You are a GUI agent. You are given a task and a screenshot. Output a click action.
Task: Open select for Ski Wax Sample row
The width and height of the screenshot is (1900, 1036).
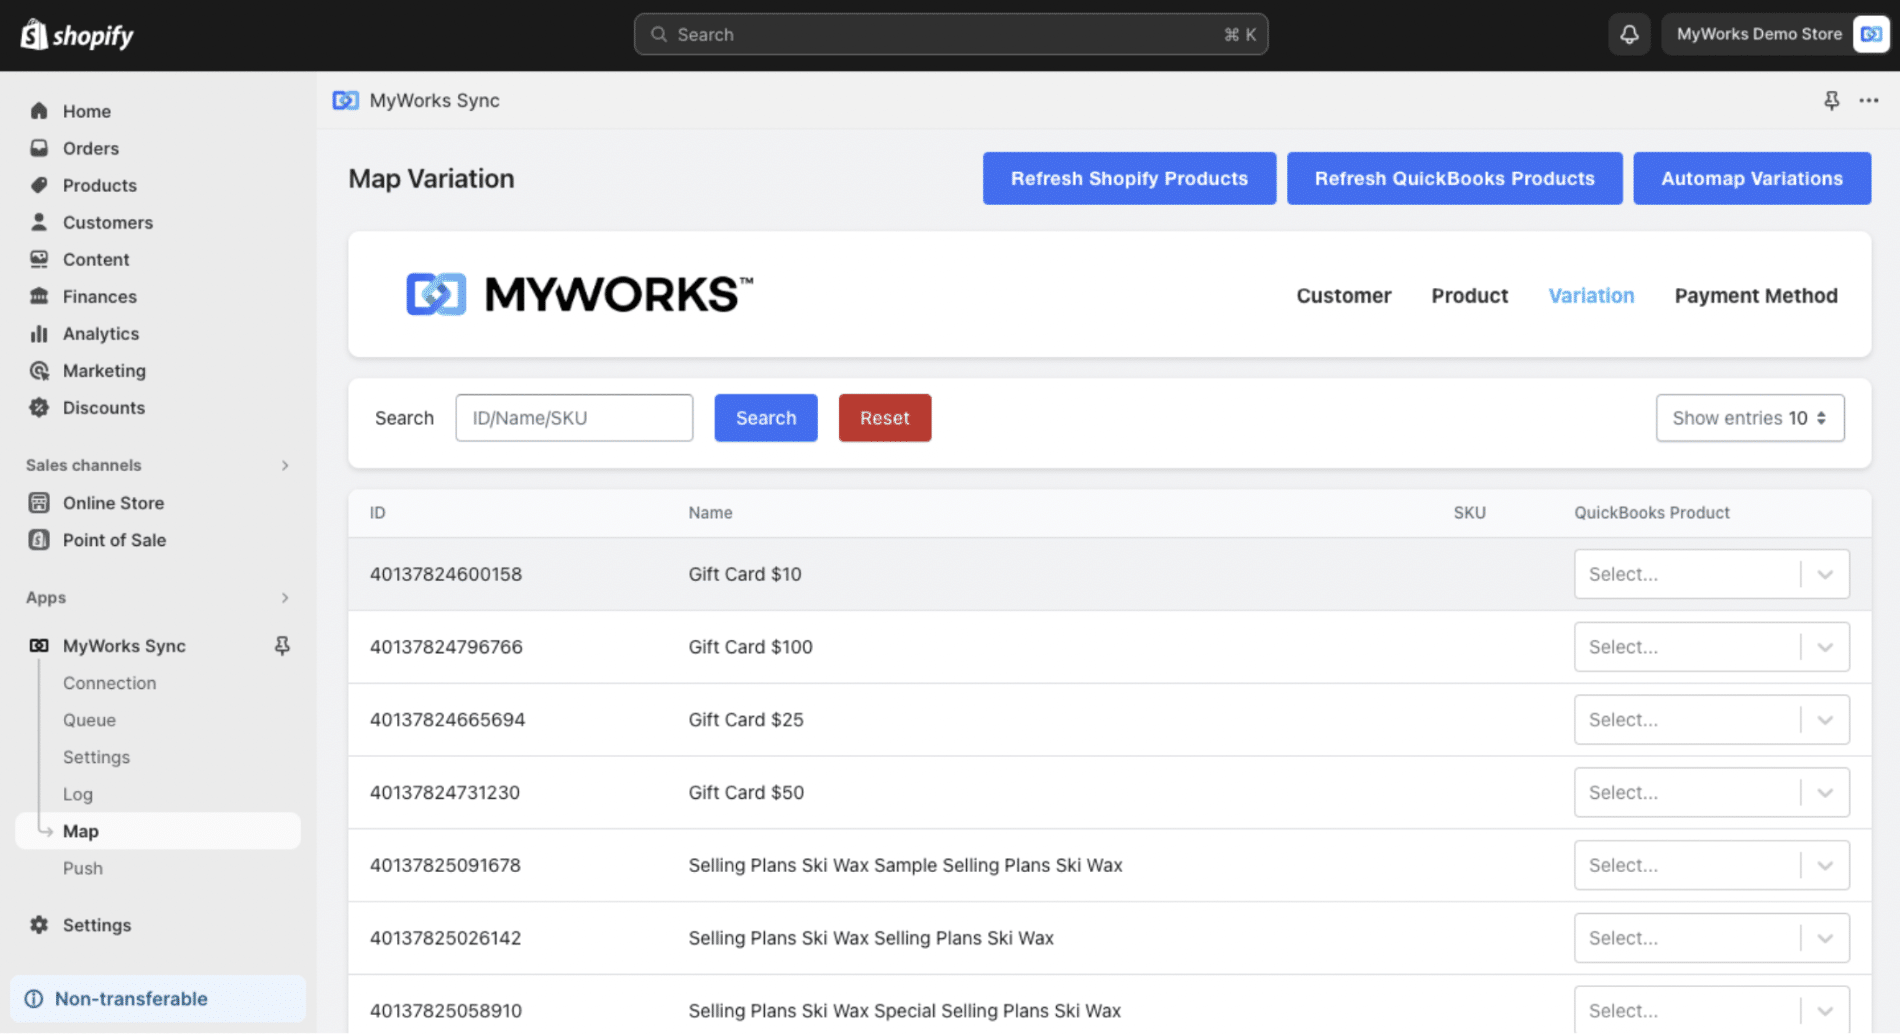click(x=1711, y=865)
